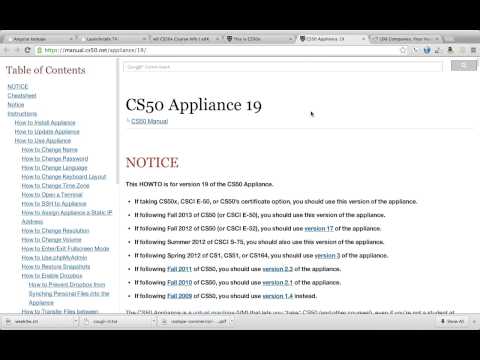Image resolution: width=480 pixels, height=360 pixels.
Task: Open How to Change Volume link
Action: point(52,240)
